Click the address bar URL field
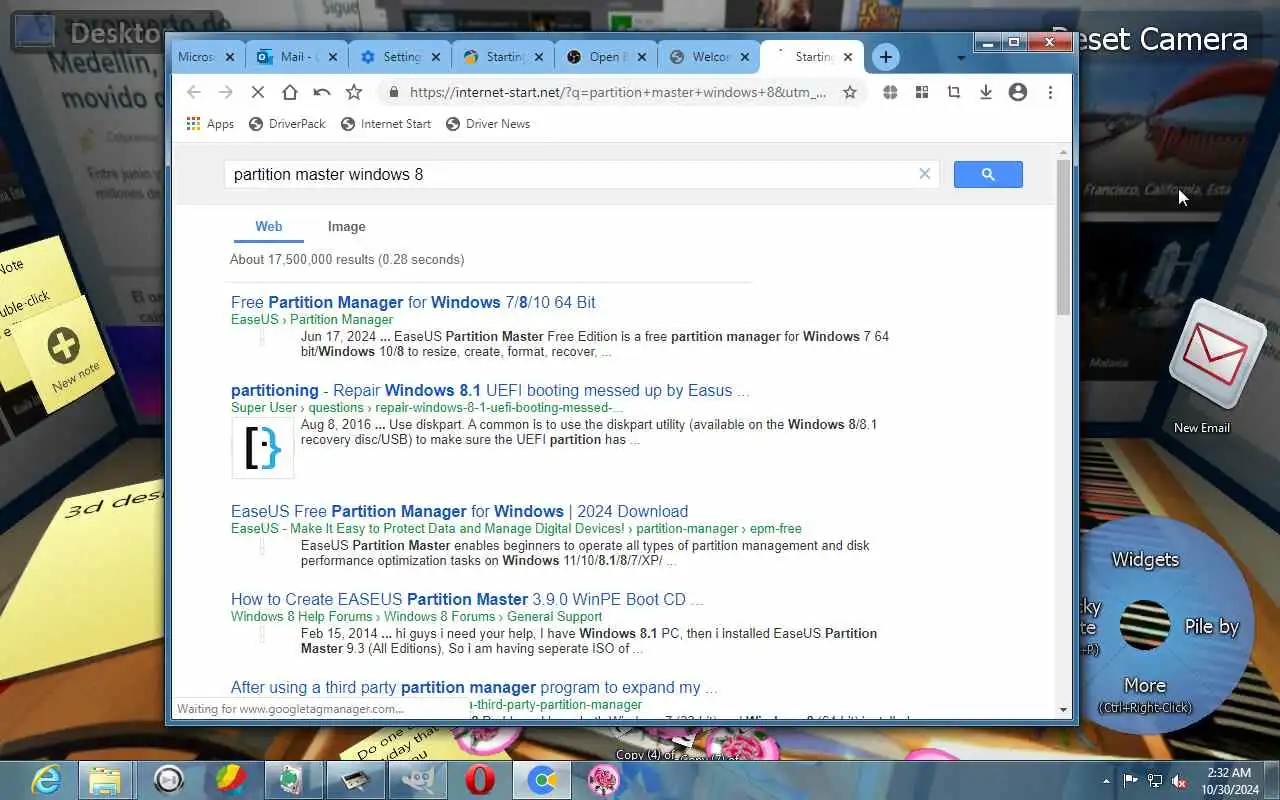 [x=618, y=92]
